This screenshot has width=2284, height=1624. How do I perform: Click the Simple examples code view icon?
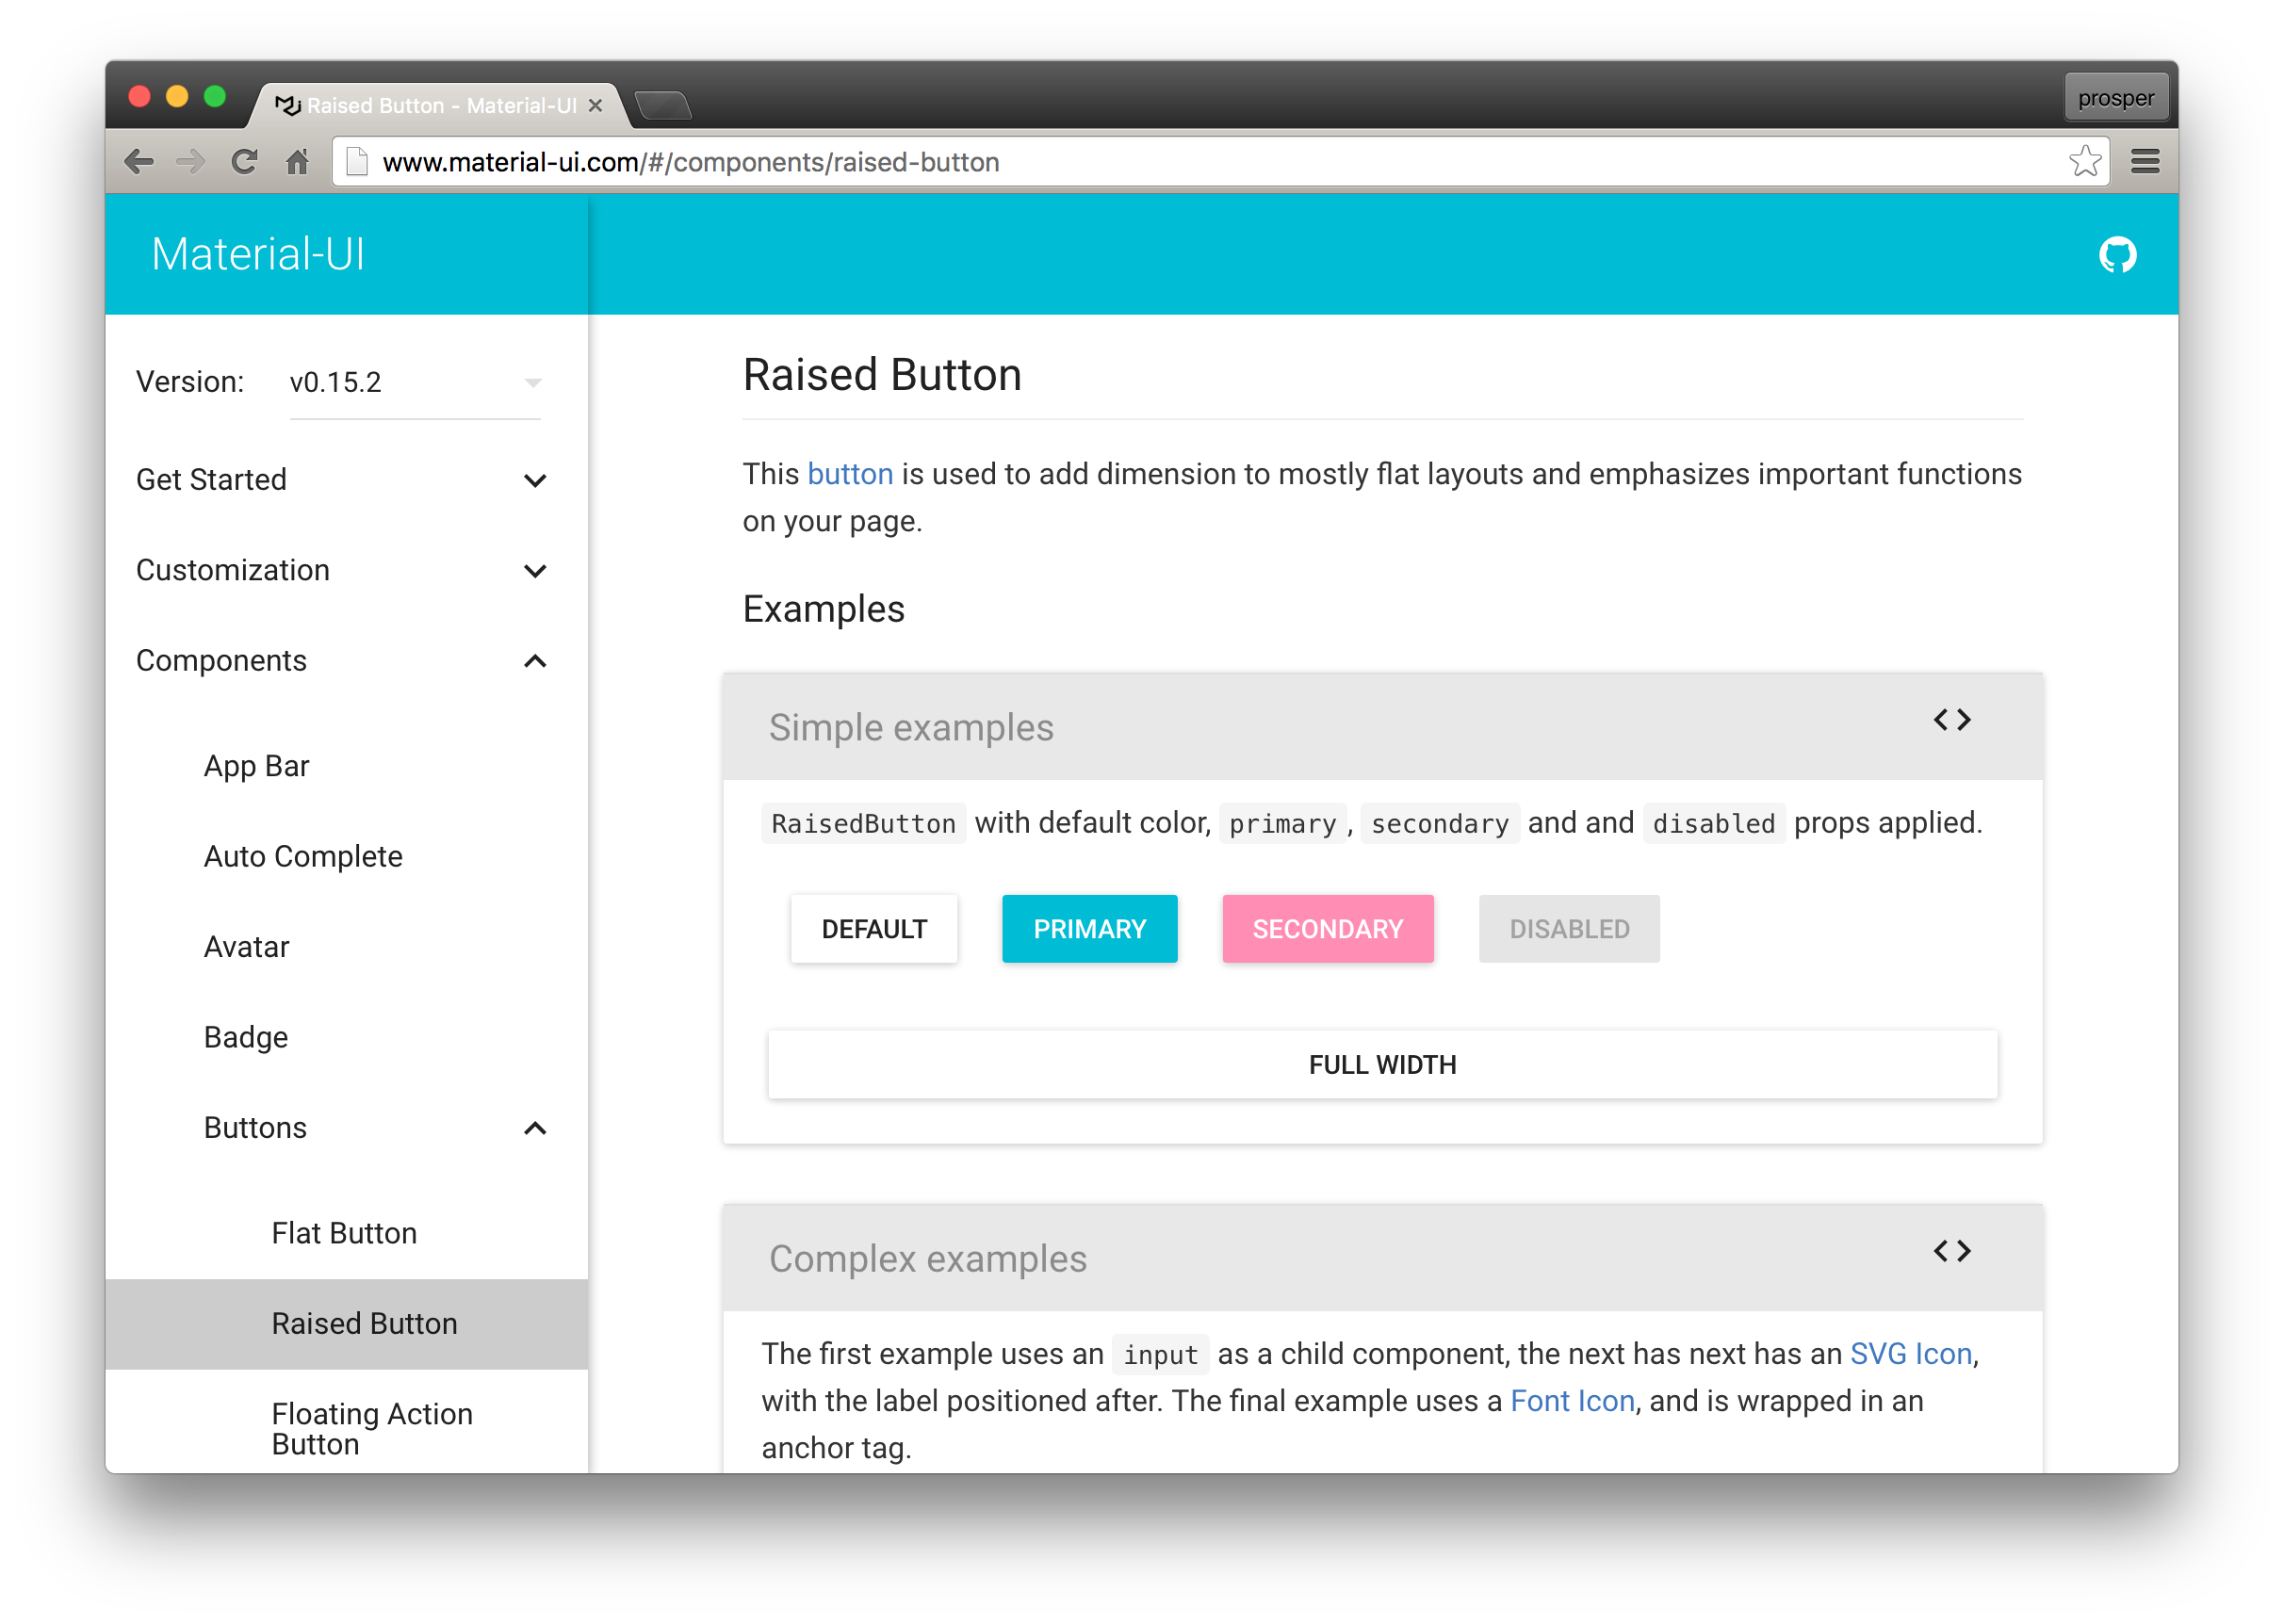click(1949, 721)
